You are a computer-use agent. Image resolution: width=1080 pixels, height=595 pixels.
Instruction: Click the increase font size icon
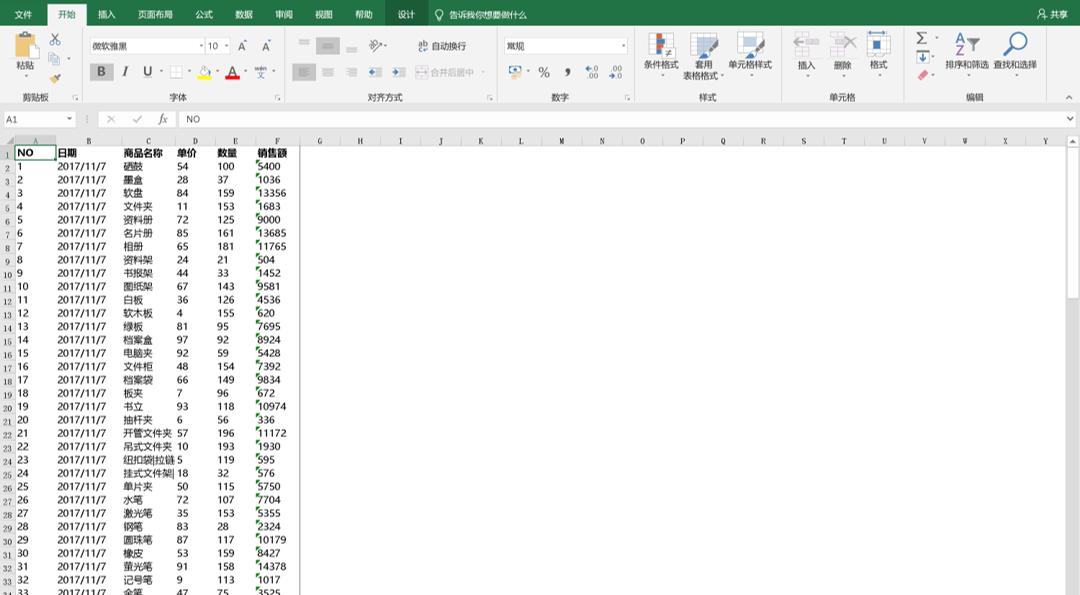pos(243,46)
